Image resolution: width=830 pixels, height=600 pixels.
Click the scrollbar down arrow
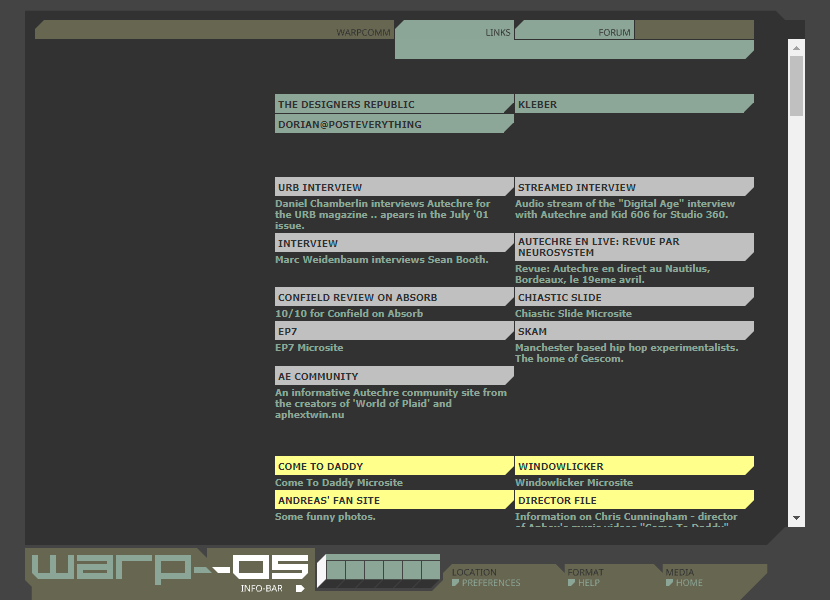[x=796, y=518]
